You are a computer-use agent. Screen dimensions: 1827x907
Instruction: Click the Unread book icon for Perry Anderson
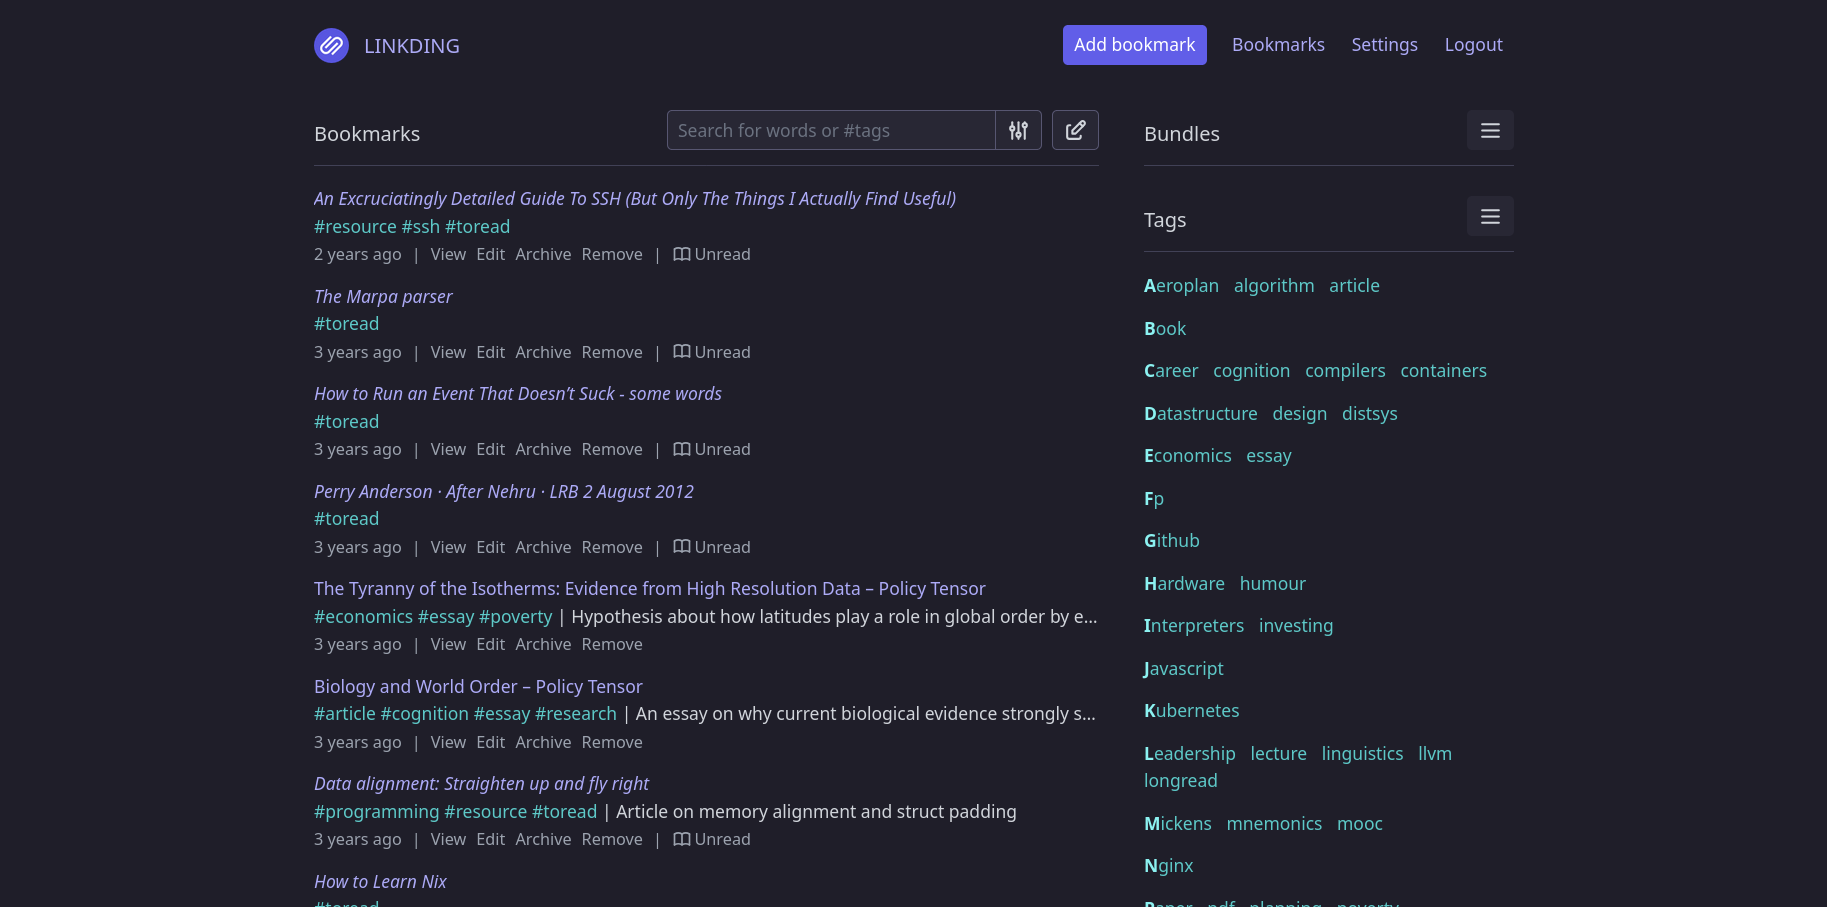pos(682,547)
